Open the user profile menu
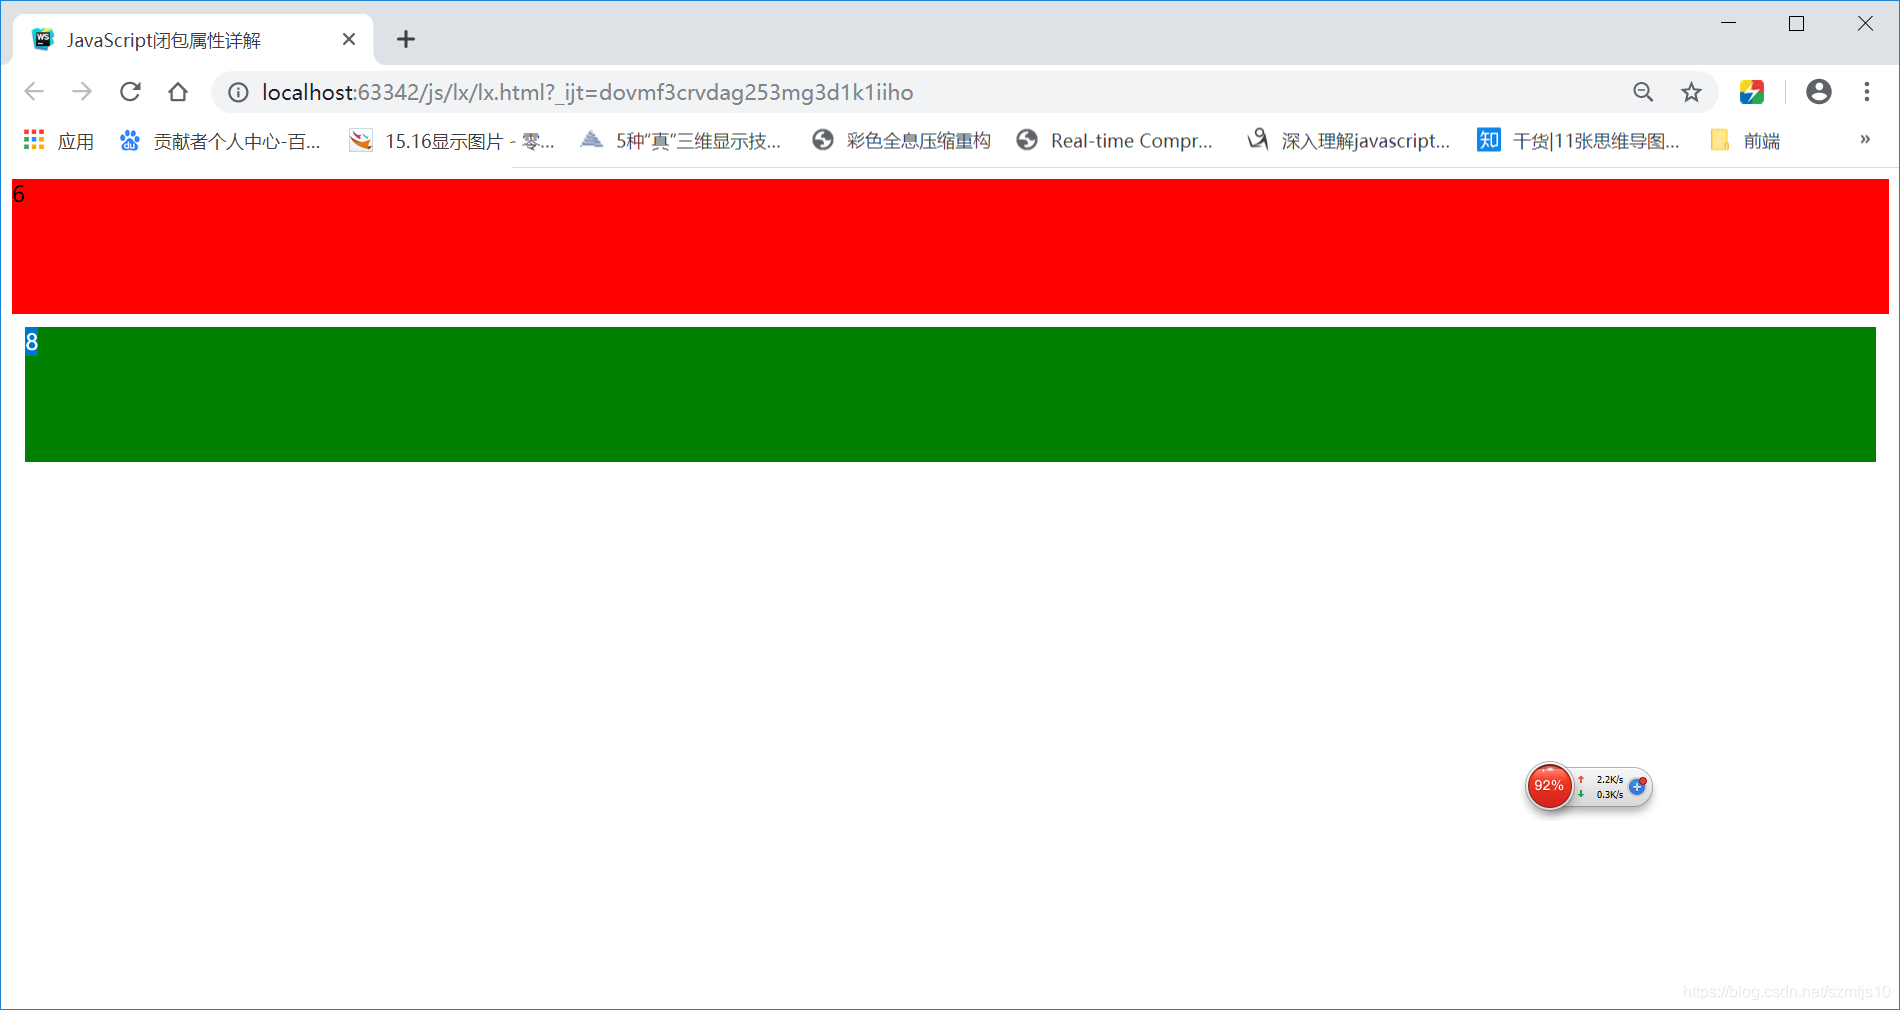Image resolution: width=1900 pixels, height=1010 pixels. [1819, 92]
